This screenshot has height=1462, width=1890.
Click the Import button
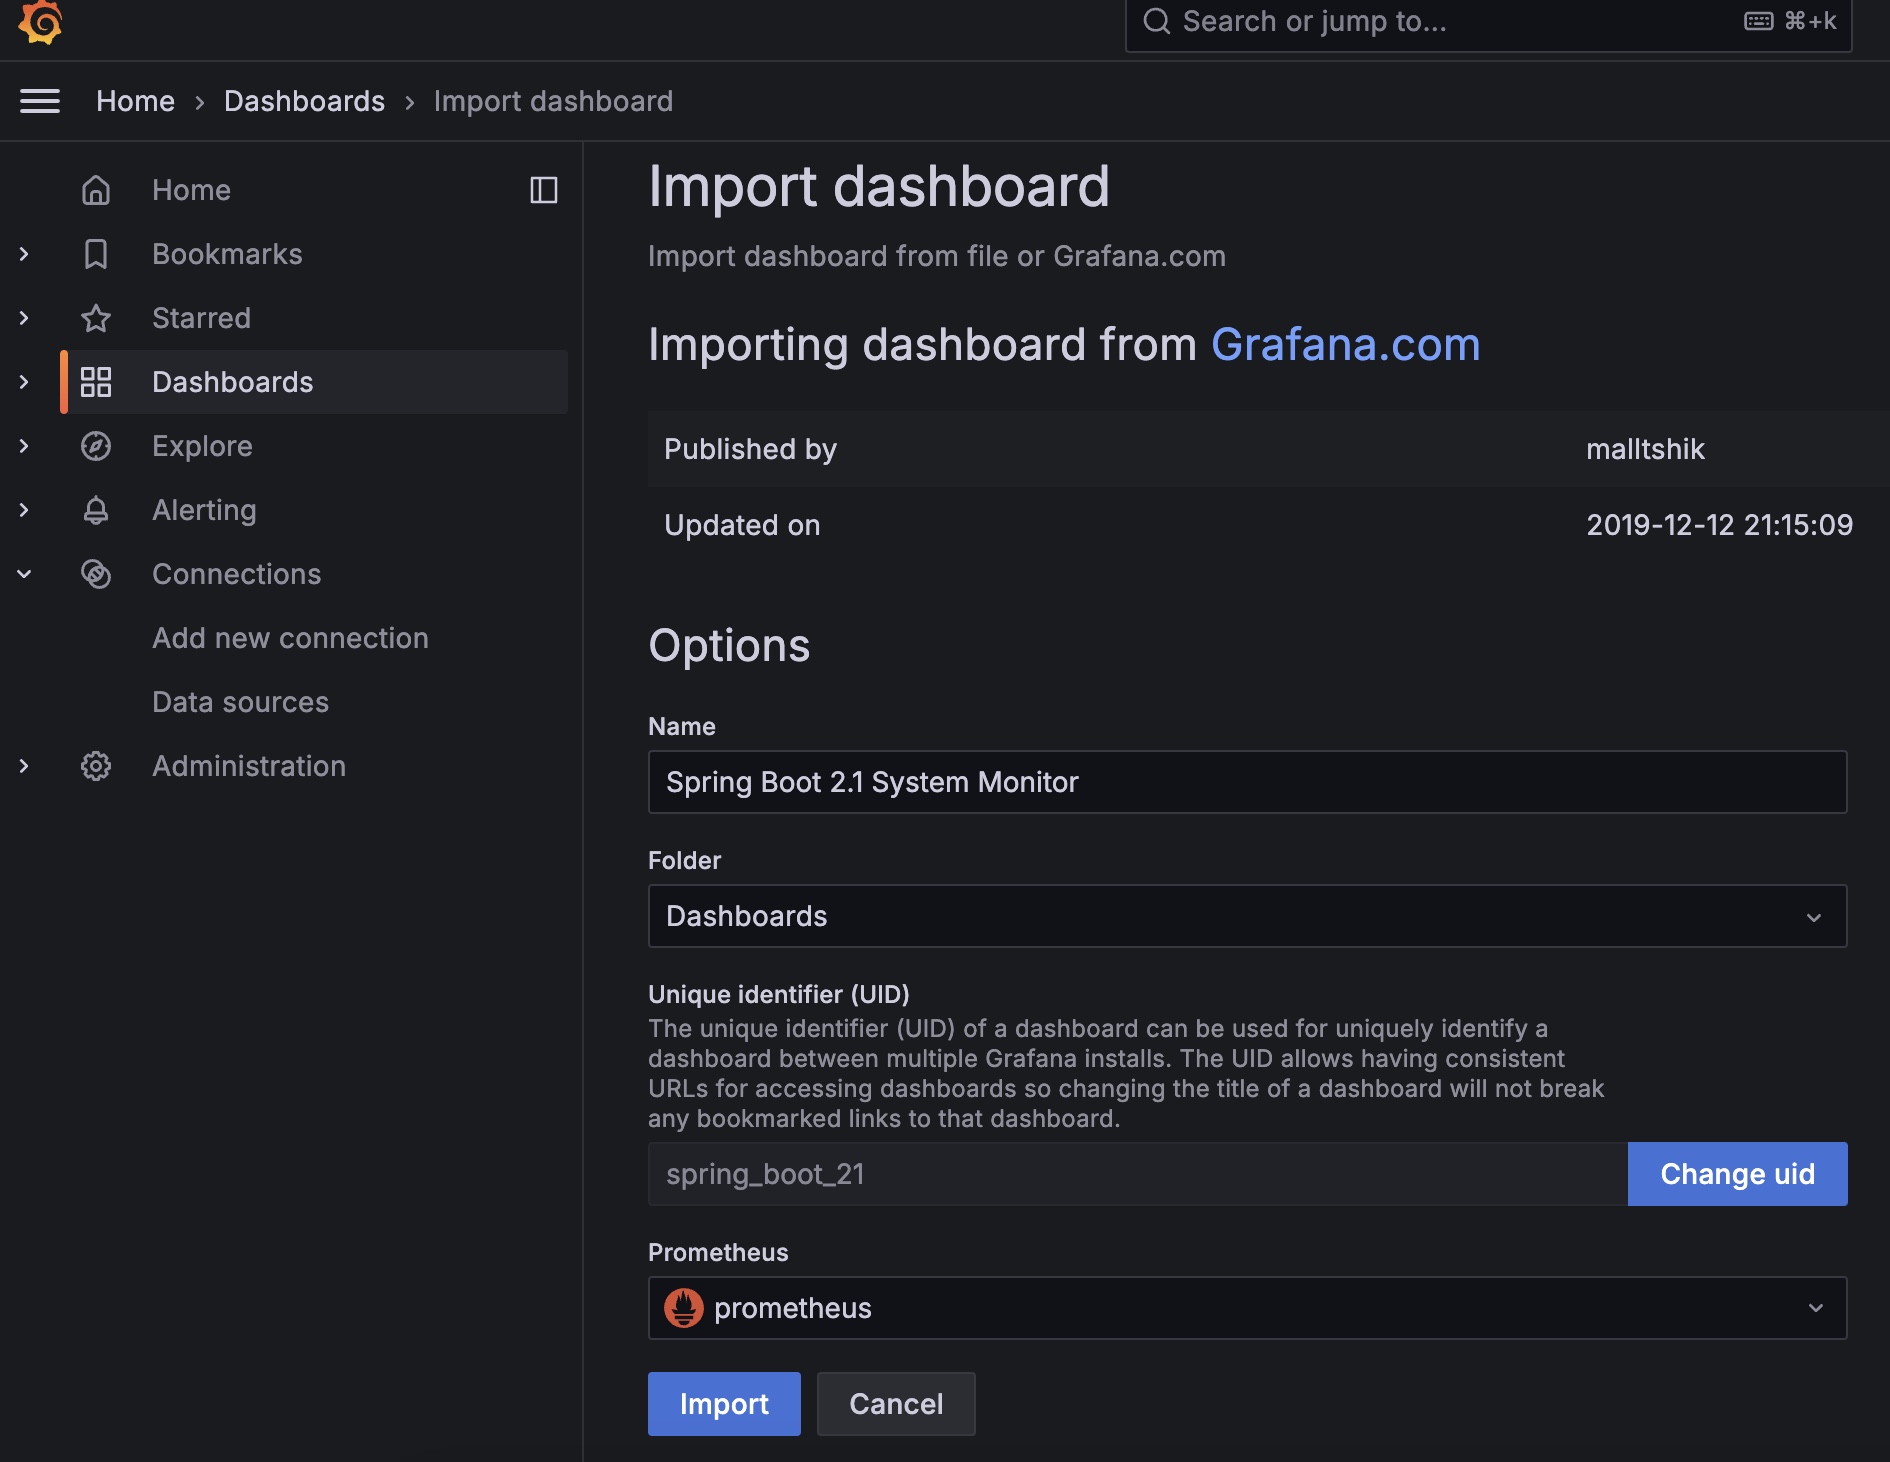pos(724,1404)
